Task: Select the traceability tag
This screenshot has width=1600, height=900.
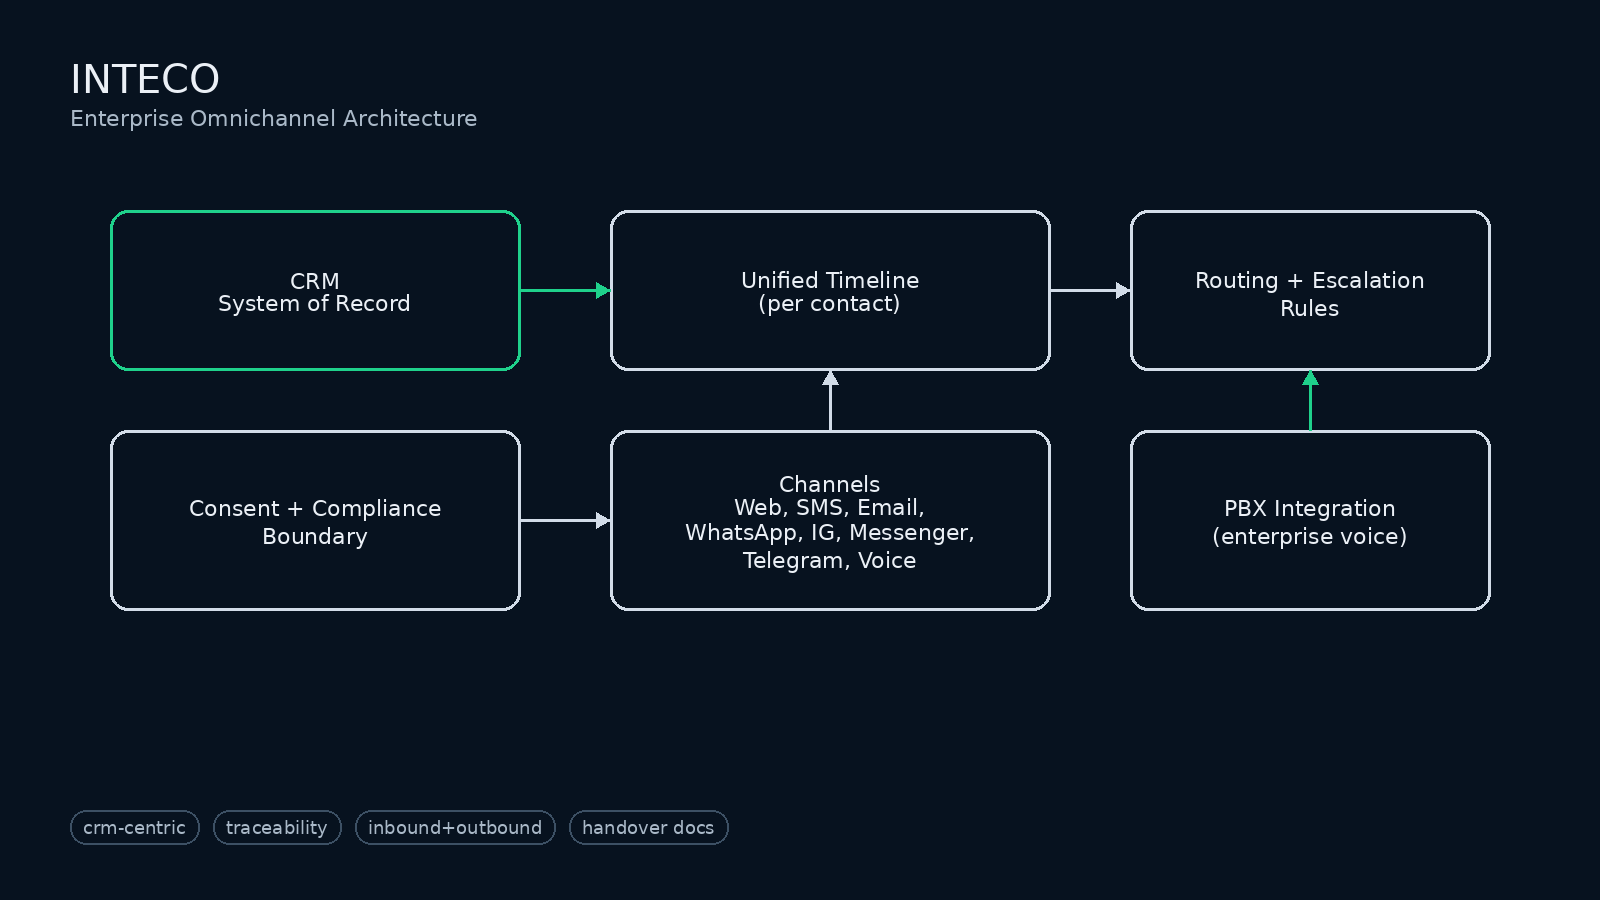Action: pos(277,828)
